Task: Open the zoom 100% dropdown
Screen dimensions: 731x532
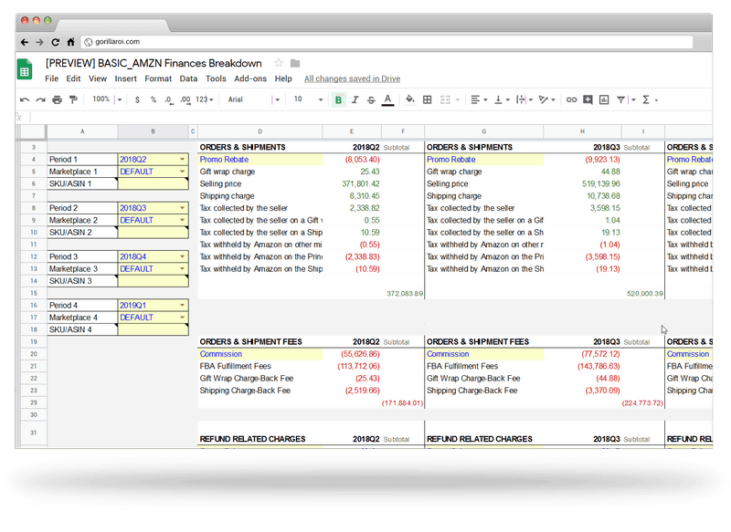Action: tap(107, 99)
